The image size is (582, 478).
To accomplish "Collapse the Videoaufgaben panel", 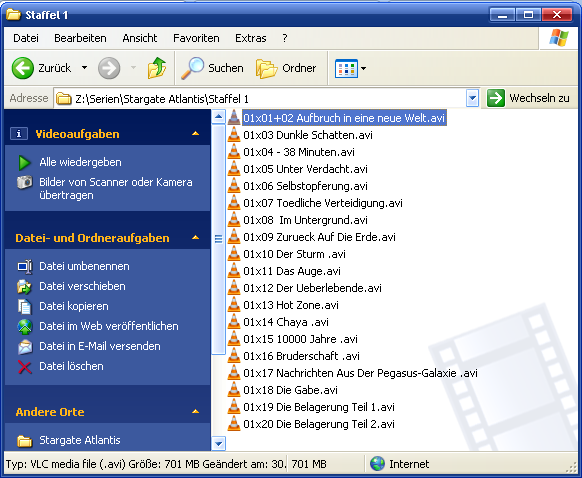I will (x=196, y=134).
